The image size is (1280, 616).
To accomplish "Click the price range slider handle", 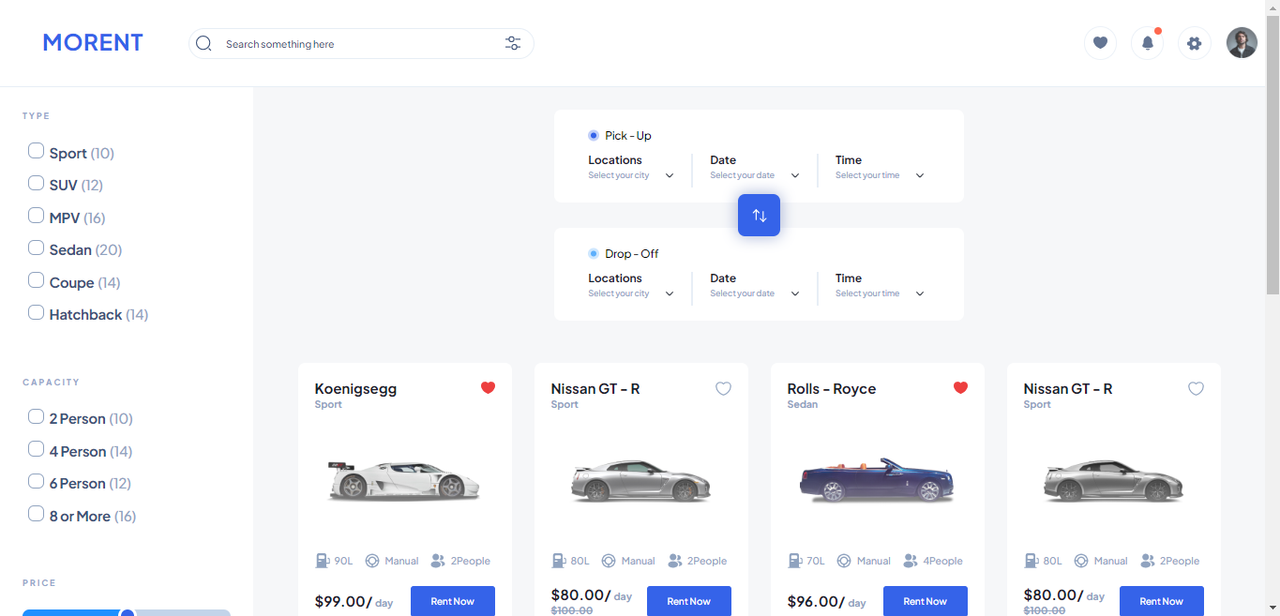I will click(x=127, y=612).
